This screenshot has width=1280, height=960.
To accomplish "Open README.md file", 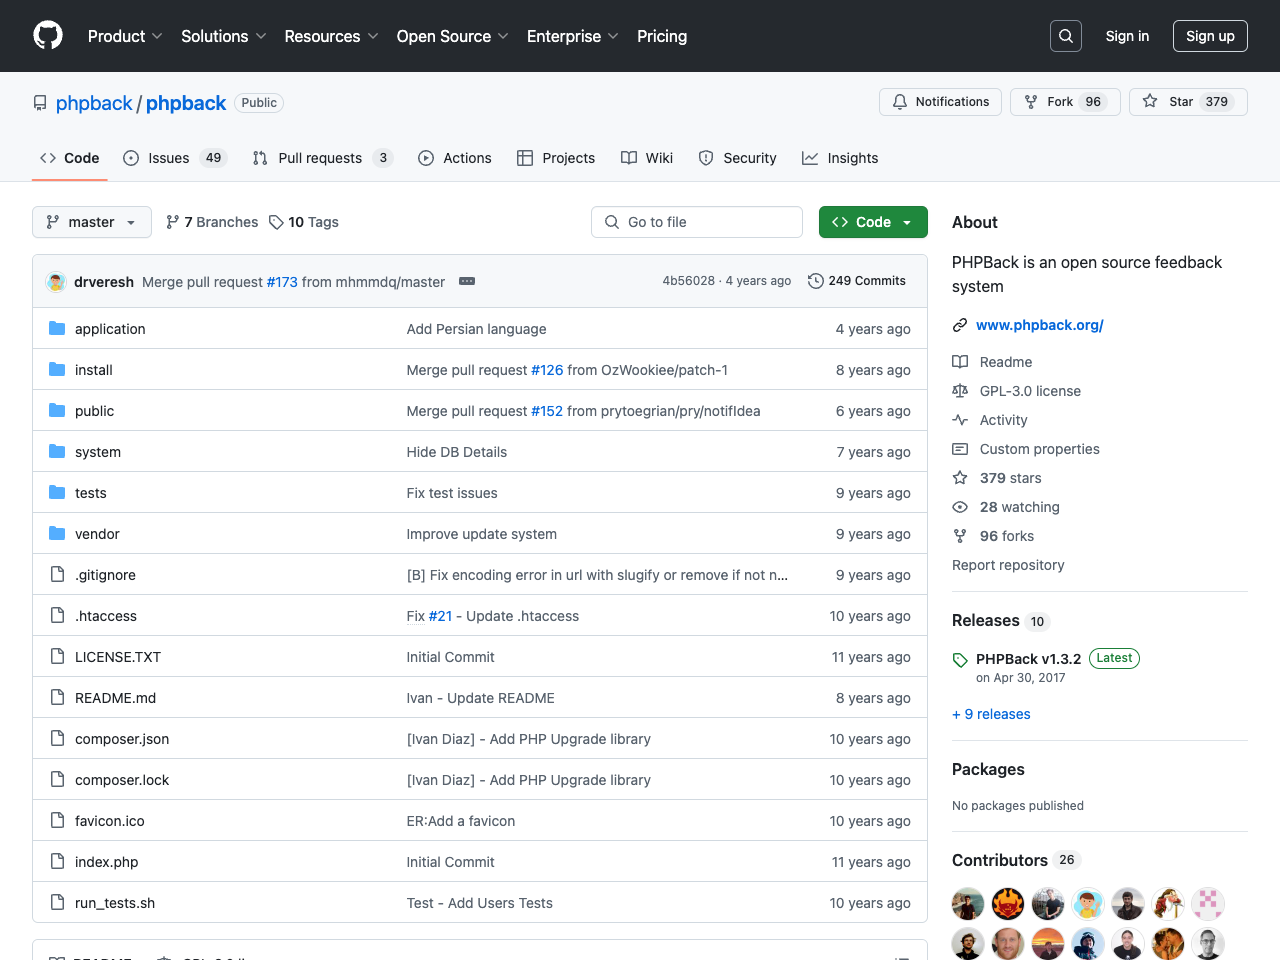I will [116, 698].
